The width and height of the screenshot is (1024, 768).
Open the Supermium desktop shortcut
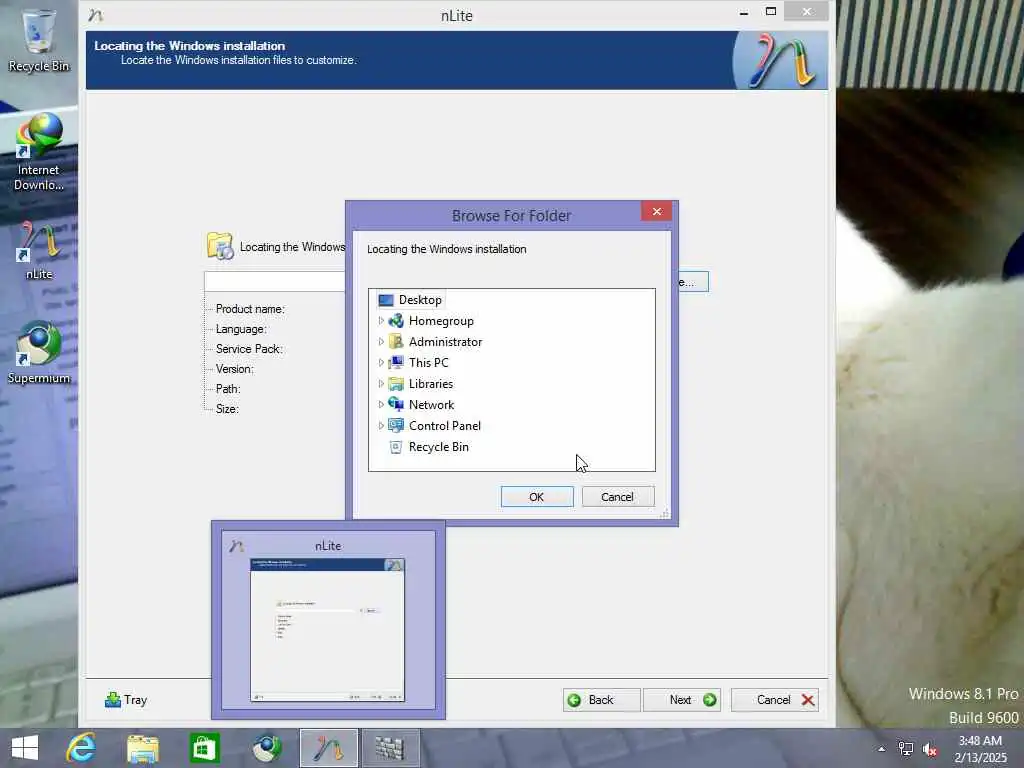(x=39, y=353)
